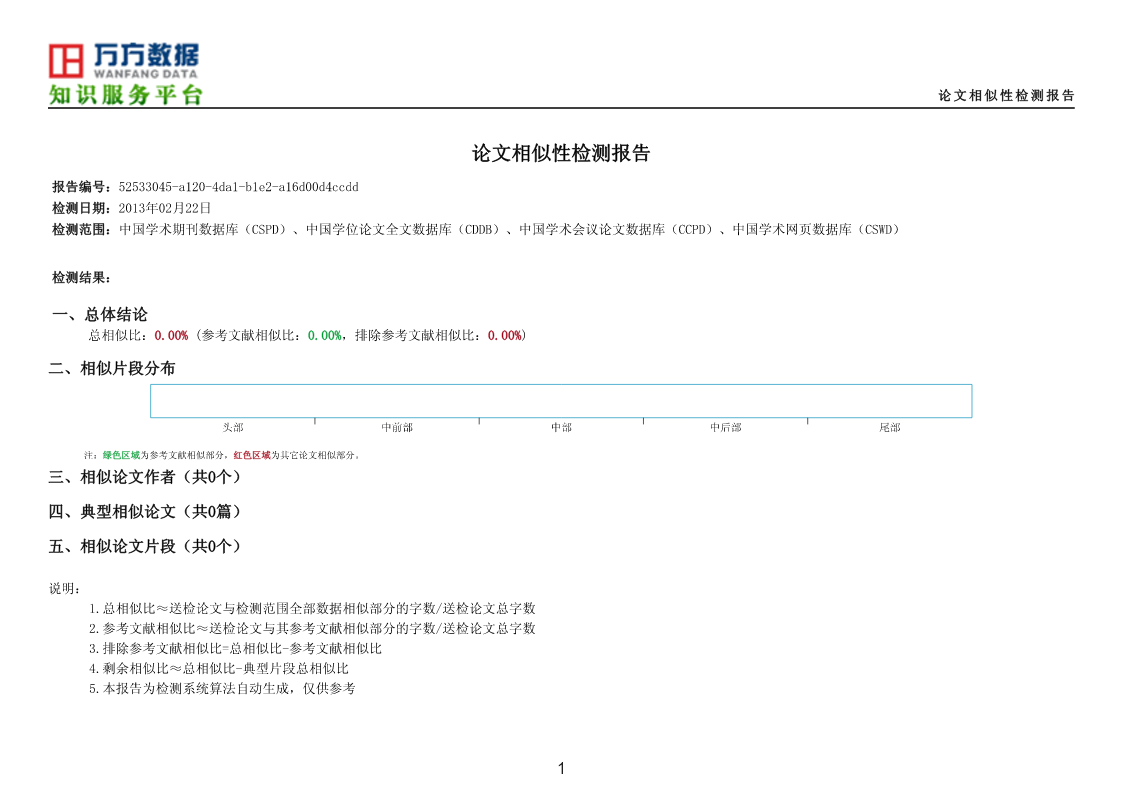Click note 1 defining 总相似比
1123x794 pixels.
pyautogui.click(x=312, y=609)
